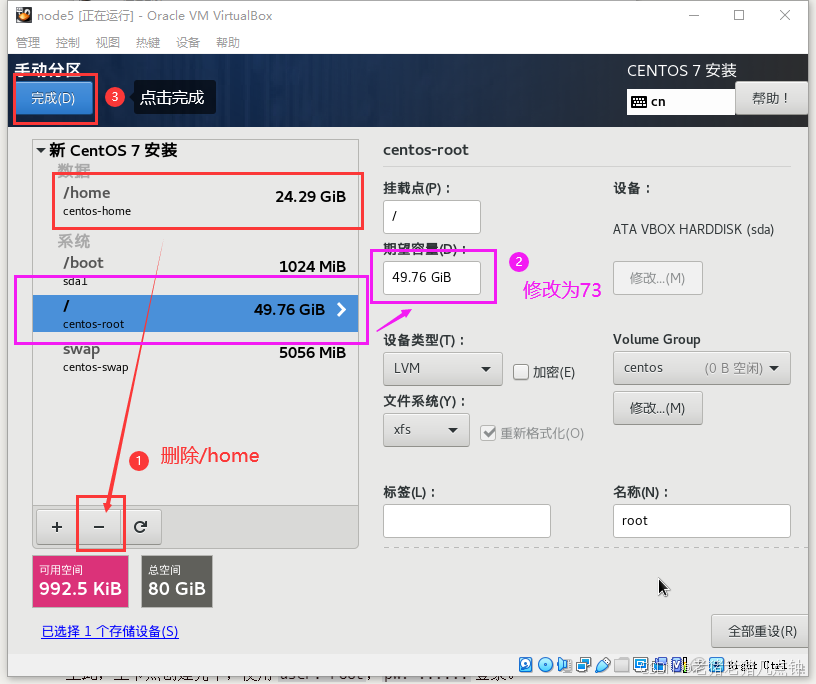Click the keyboard layout icon beside cn
Image resolution: width=816 pixels, height=684 pixels.
[x=639, y=102]
